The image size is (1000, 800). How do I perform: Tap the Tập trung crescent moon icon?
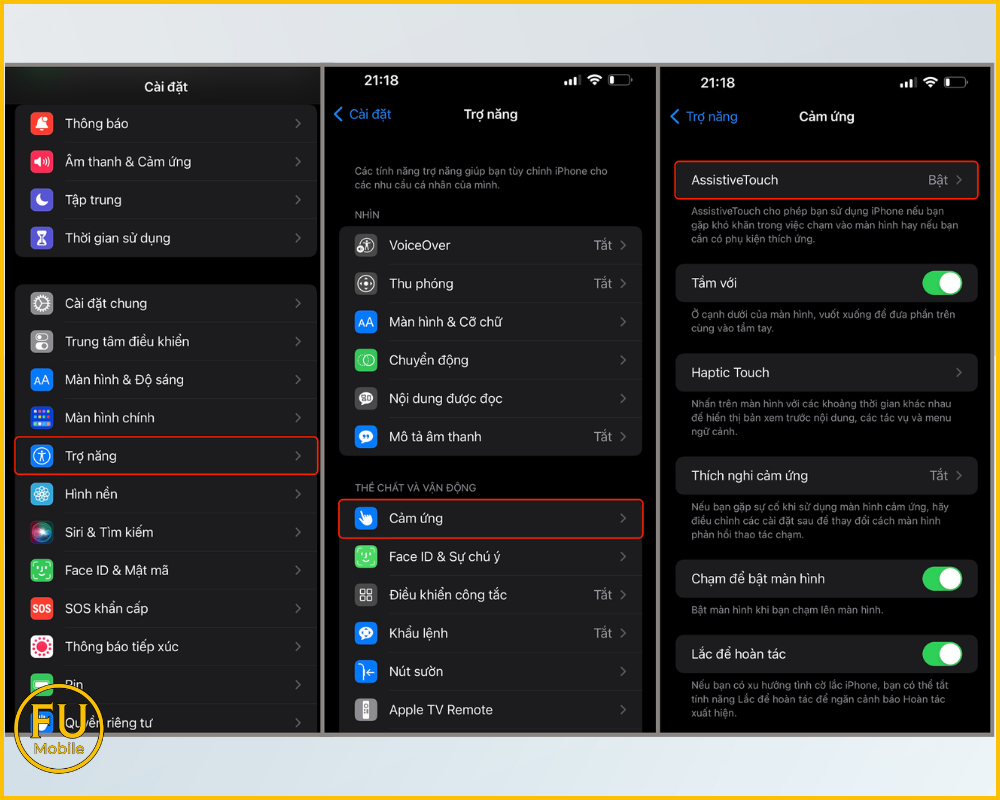40,199
